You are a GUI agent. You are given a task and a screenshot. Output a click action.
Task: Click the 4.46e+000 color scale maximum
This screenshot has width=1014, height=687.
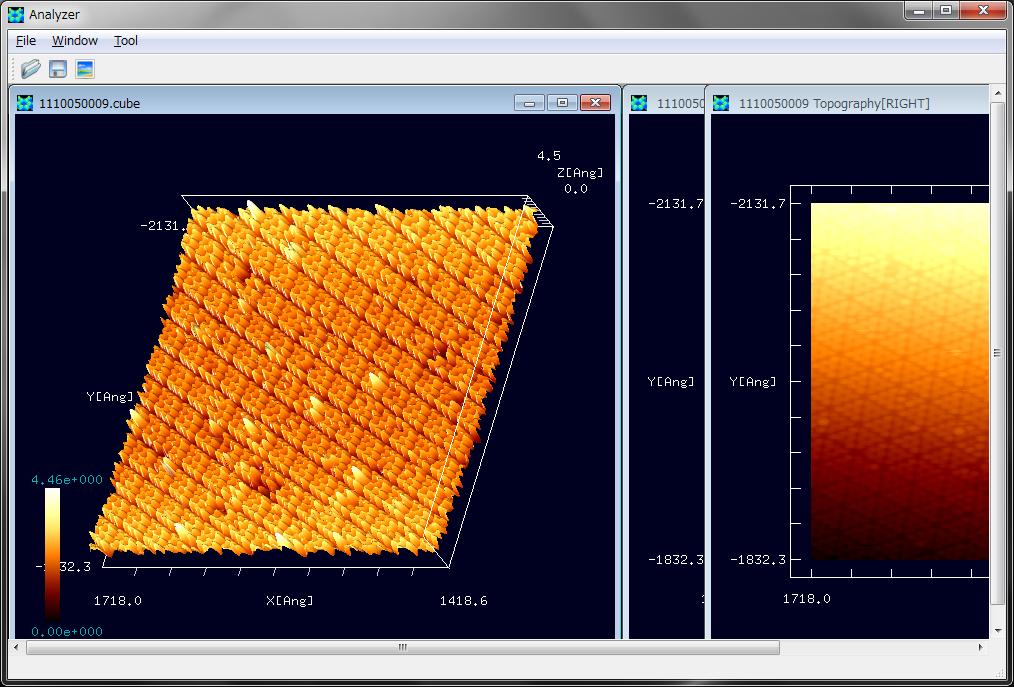pyautogui.click(x=67, y=479)
